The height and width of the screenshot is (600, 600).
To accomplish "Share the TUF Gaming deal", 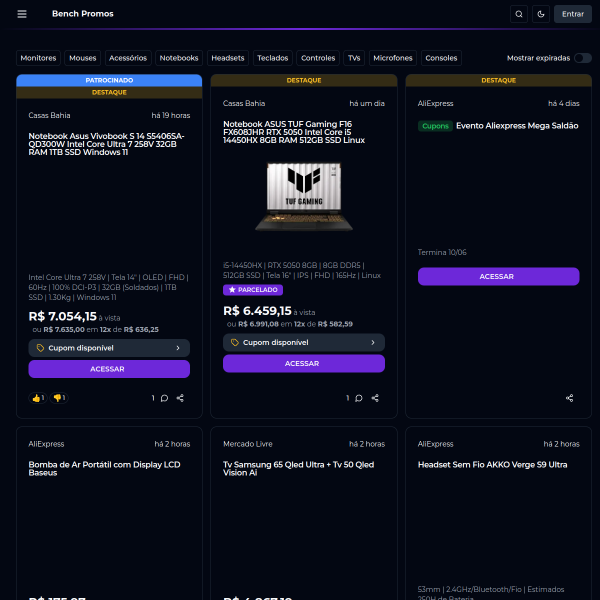I will (x=375, y=398).
